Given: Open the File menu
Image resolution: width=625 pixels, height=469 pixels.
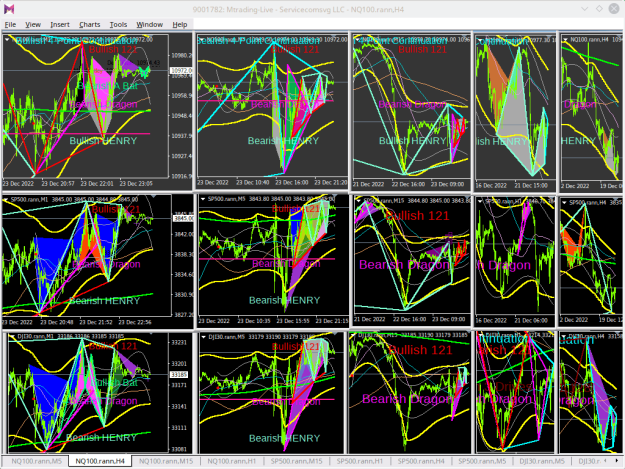Looking at the screenshot, I should [x=10, y=24].
